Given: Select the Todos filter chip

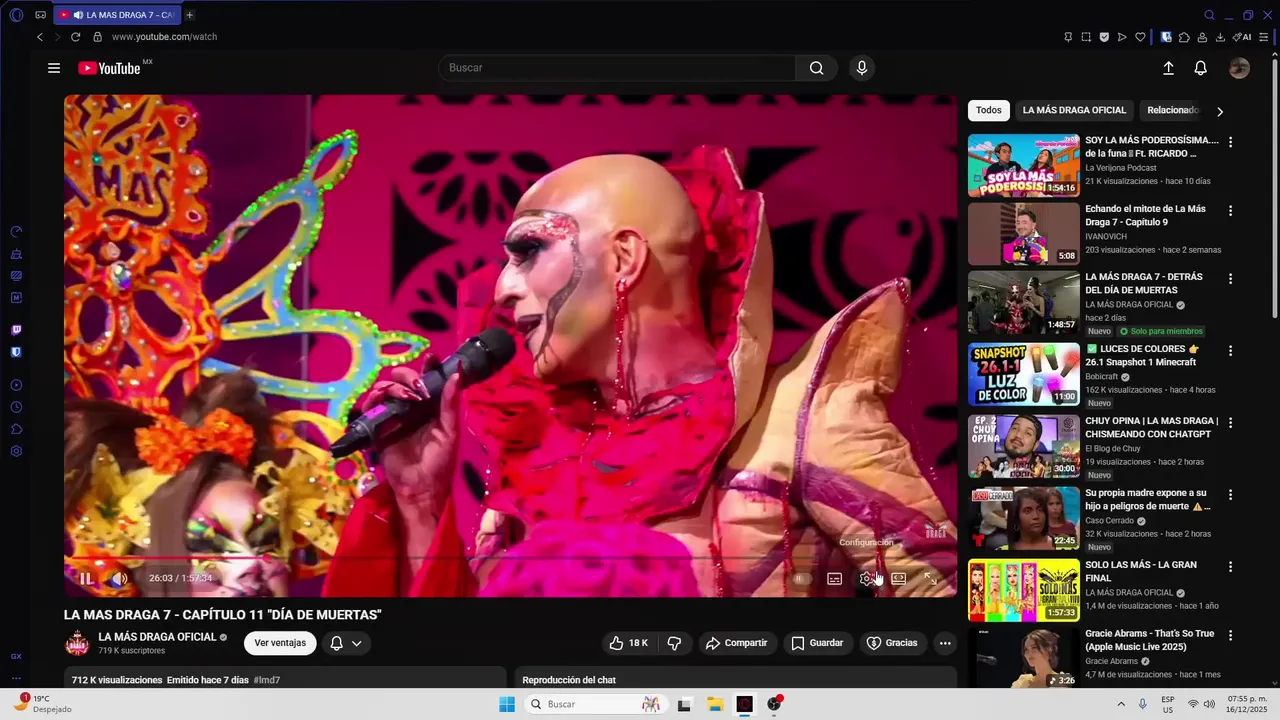Looking at the screenshot, I should [988, 110].
